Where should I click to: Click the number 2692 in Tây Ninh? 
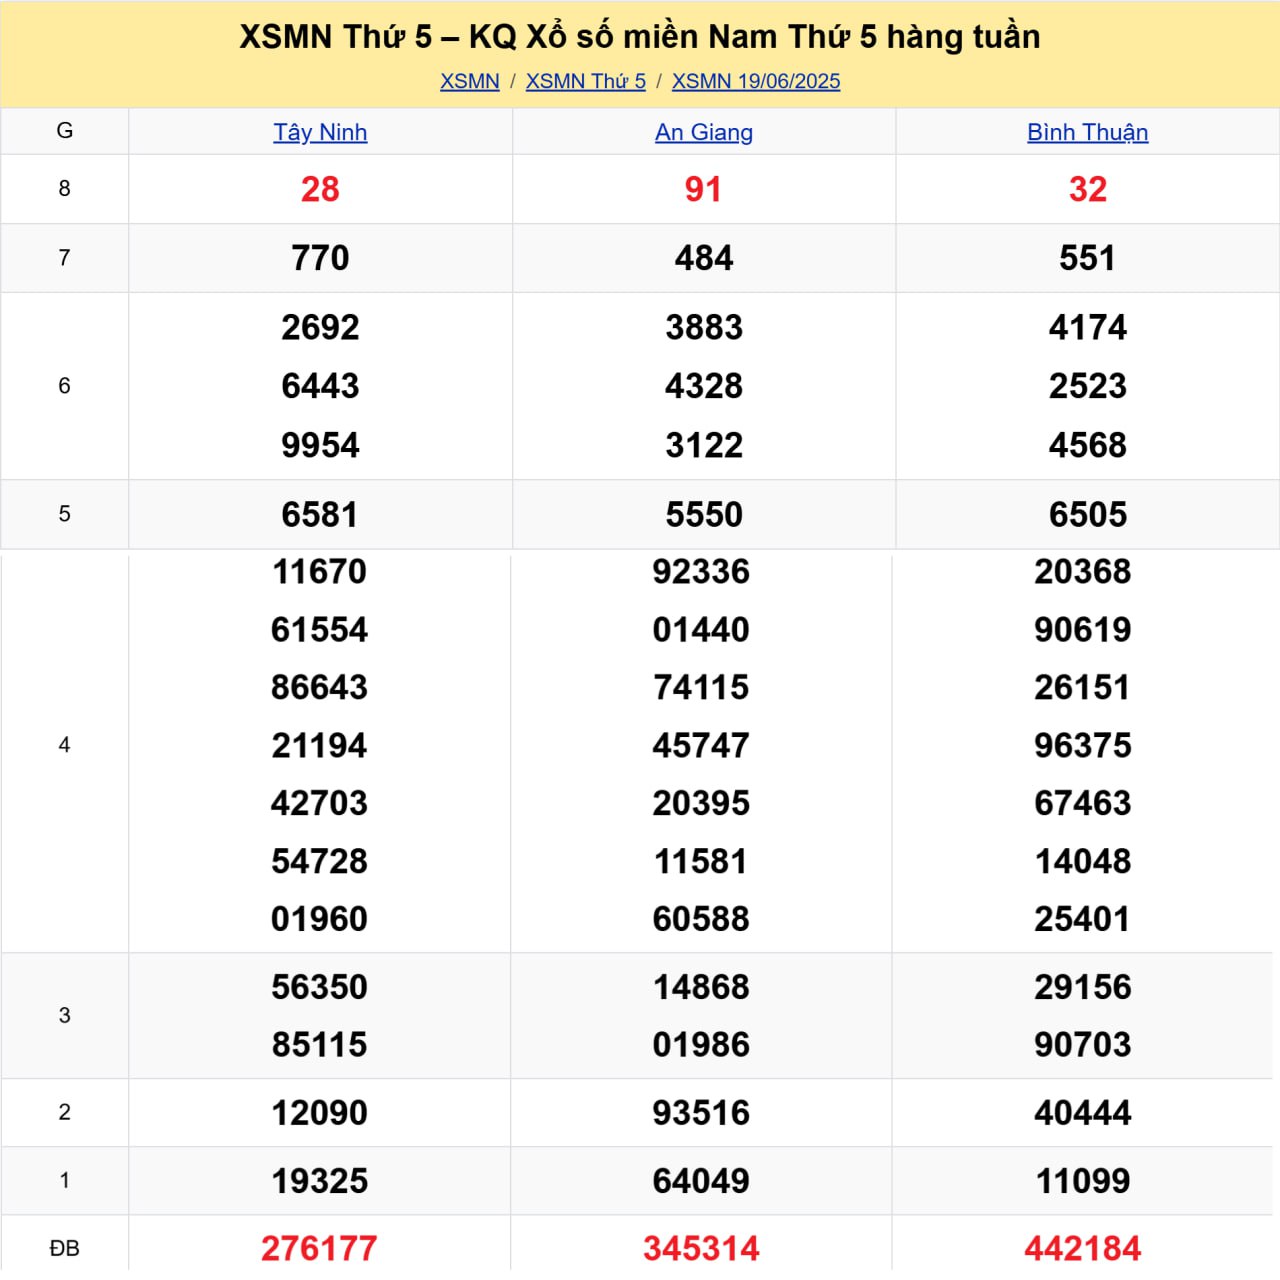click(x=320, y=327)
